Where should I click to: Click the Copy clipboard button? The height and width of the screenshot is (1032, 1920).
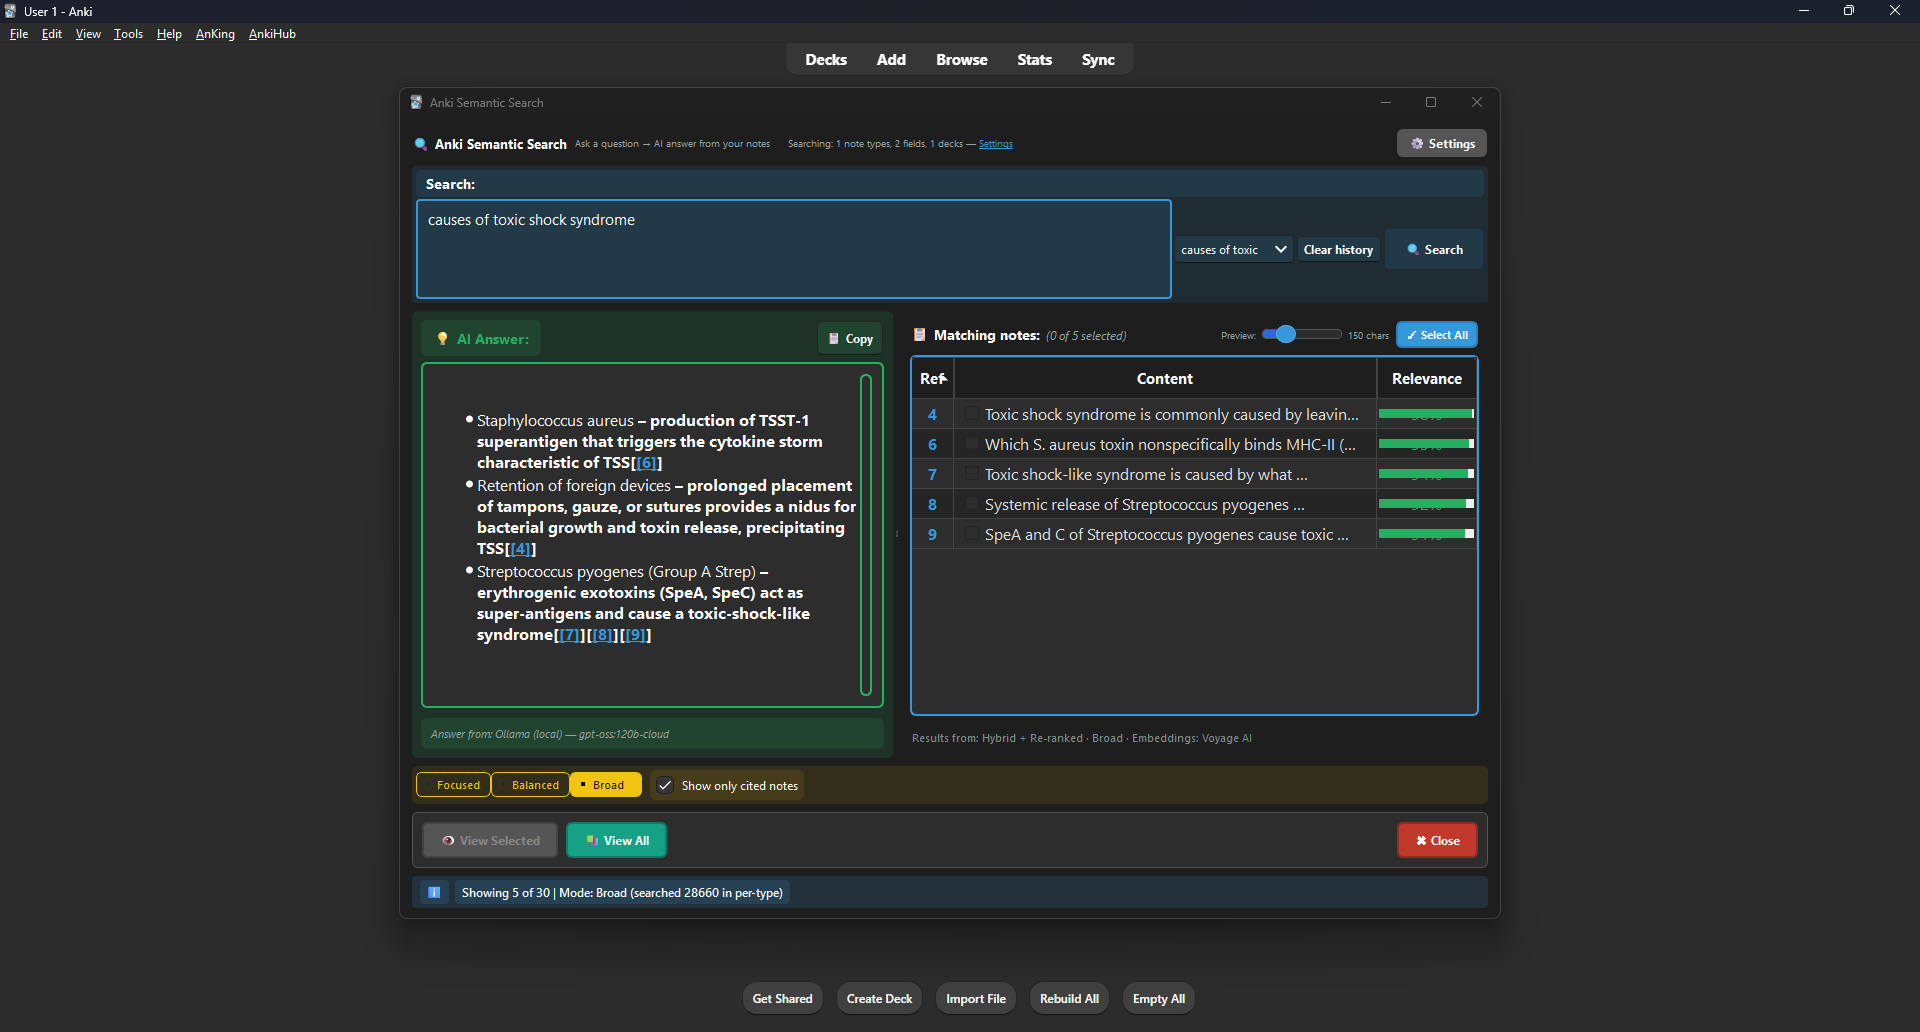coord(850,339)
